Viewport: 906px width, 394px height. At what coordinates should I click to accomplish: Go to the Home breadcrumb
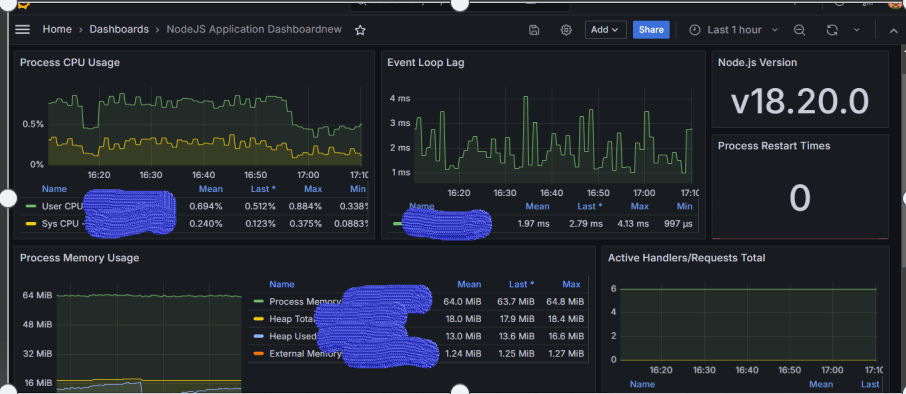[57, 29]
